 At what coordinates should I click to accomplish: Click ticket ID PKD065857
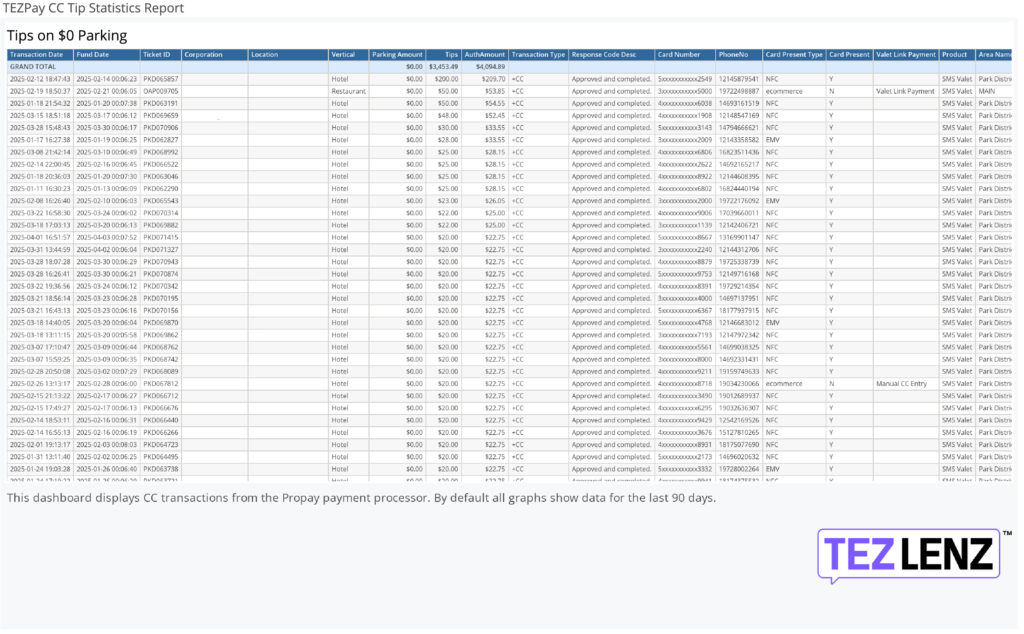click(161, 79)
